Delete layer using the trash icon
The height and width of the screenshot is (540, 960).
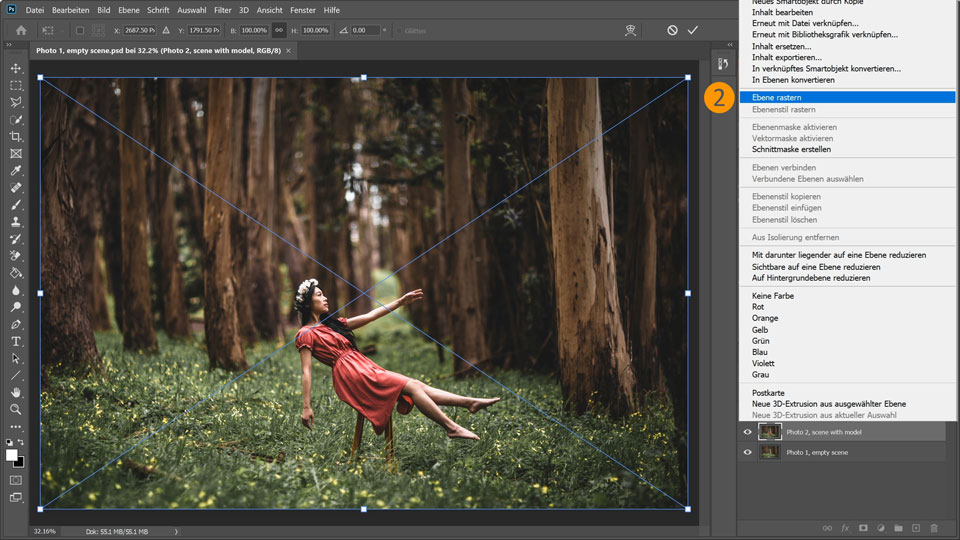click(x=934, y=527)
